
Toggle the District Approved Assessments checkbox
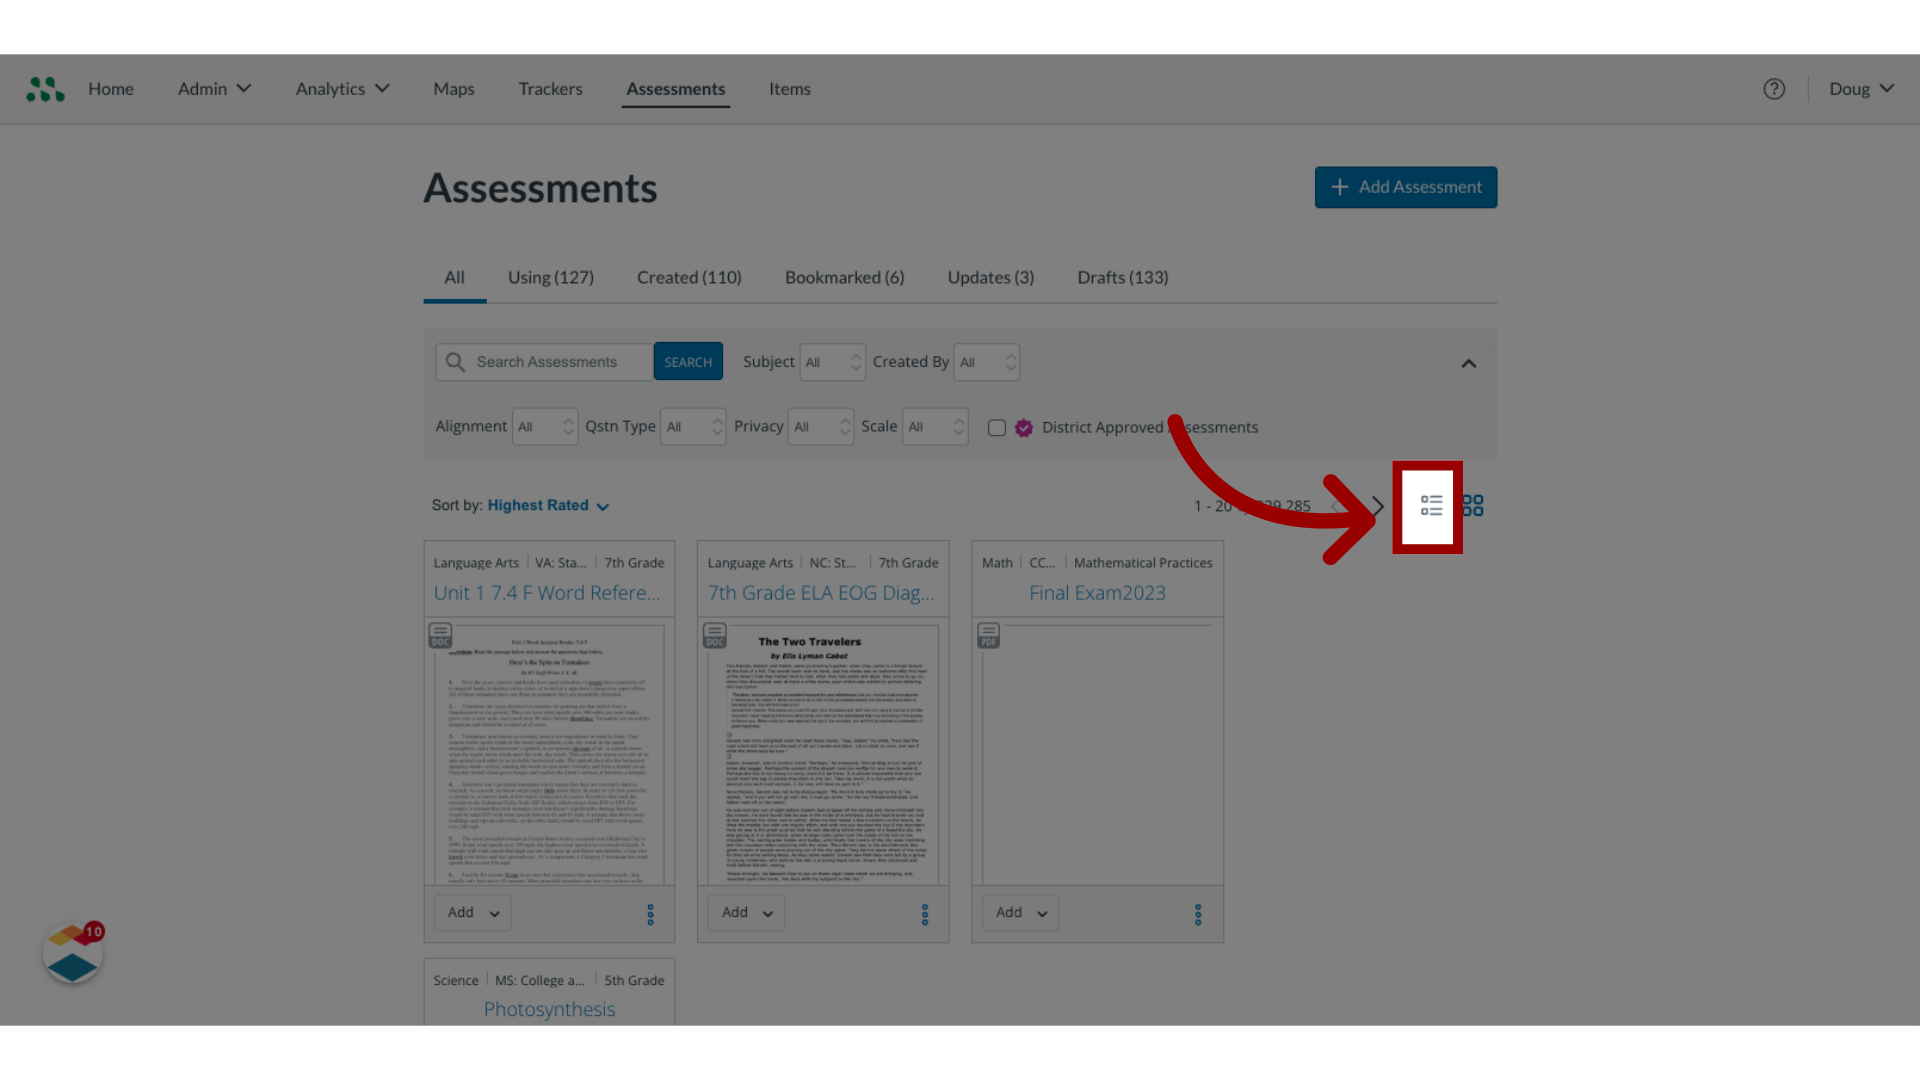point(996,427)
